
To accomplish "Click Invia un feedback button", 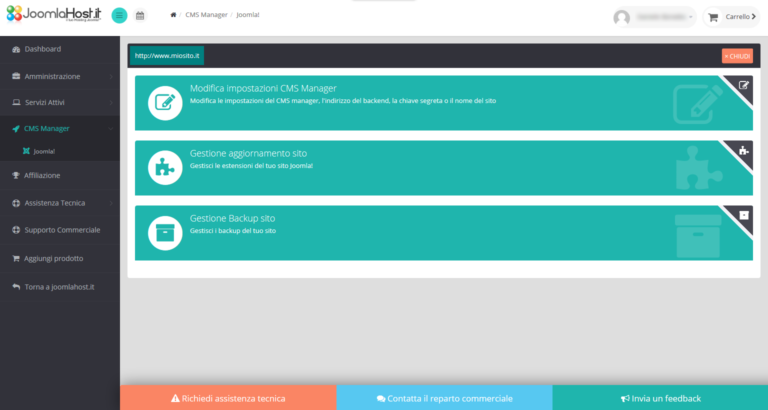I will click(660, 398).
